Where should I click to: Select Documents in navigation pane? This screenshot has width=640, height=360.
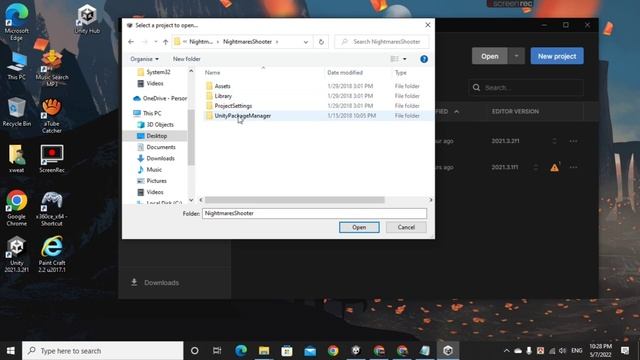coord(161,147)
